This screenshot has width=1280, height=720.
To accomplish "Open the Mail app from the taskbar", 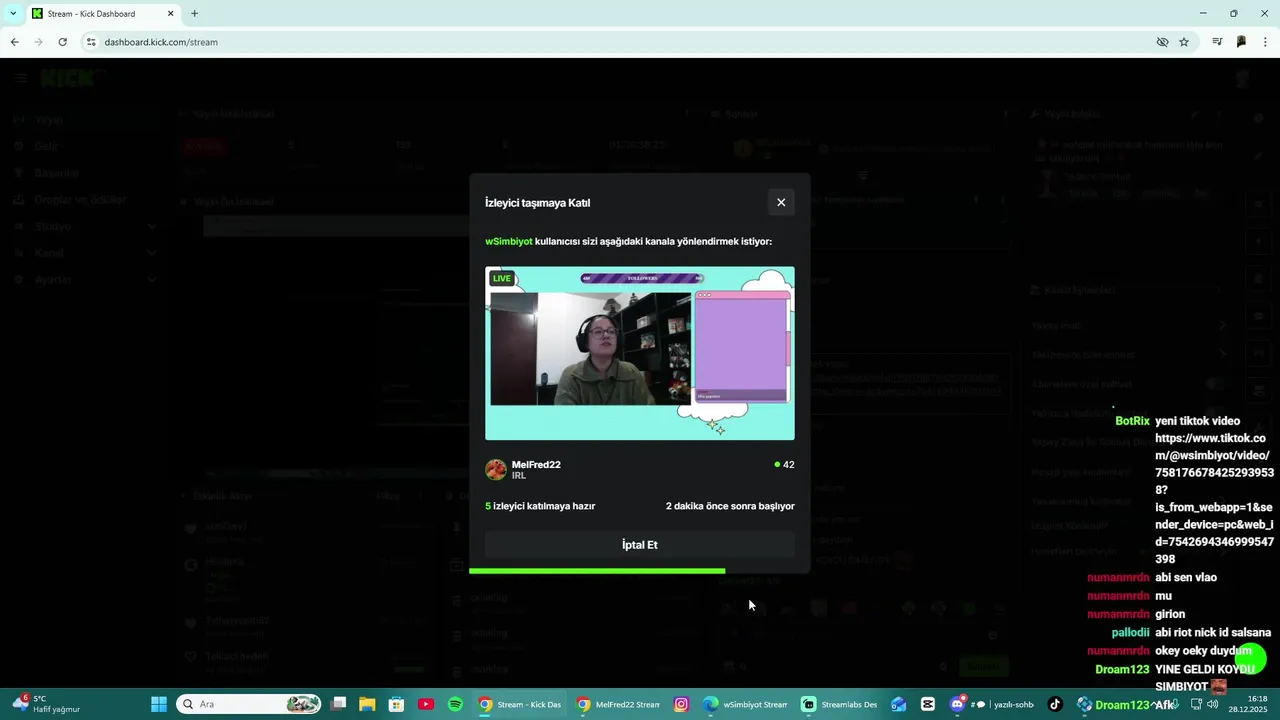I will (x=899, y=704).
